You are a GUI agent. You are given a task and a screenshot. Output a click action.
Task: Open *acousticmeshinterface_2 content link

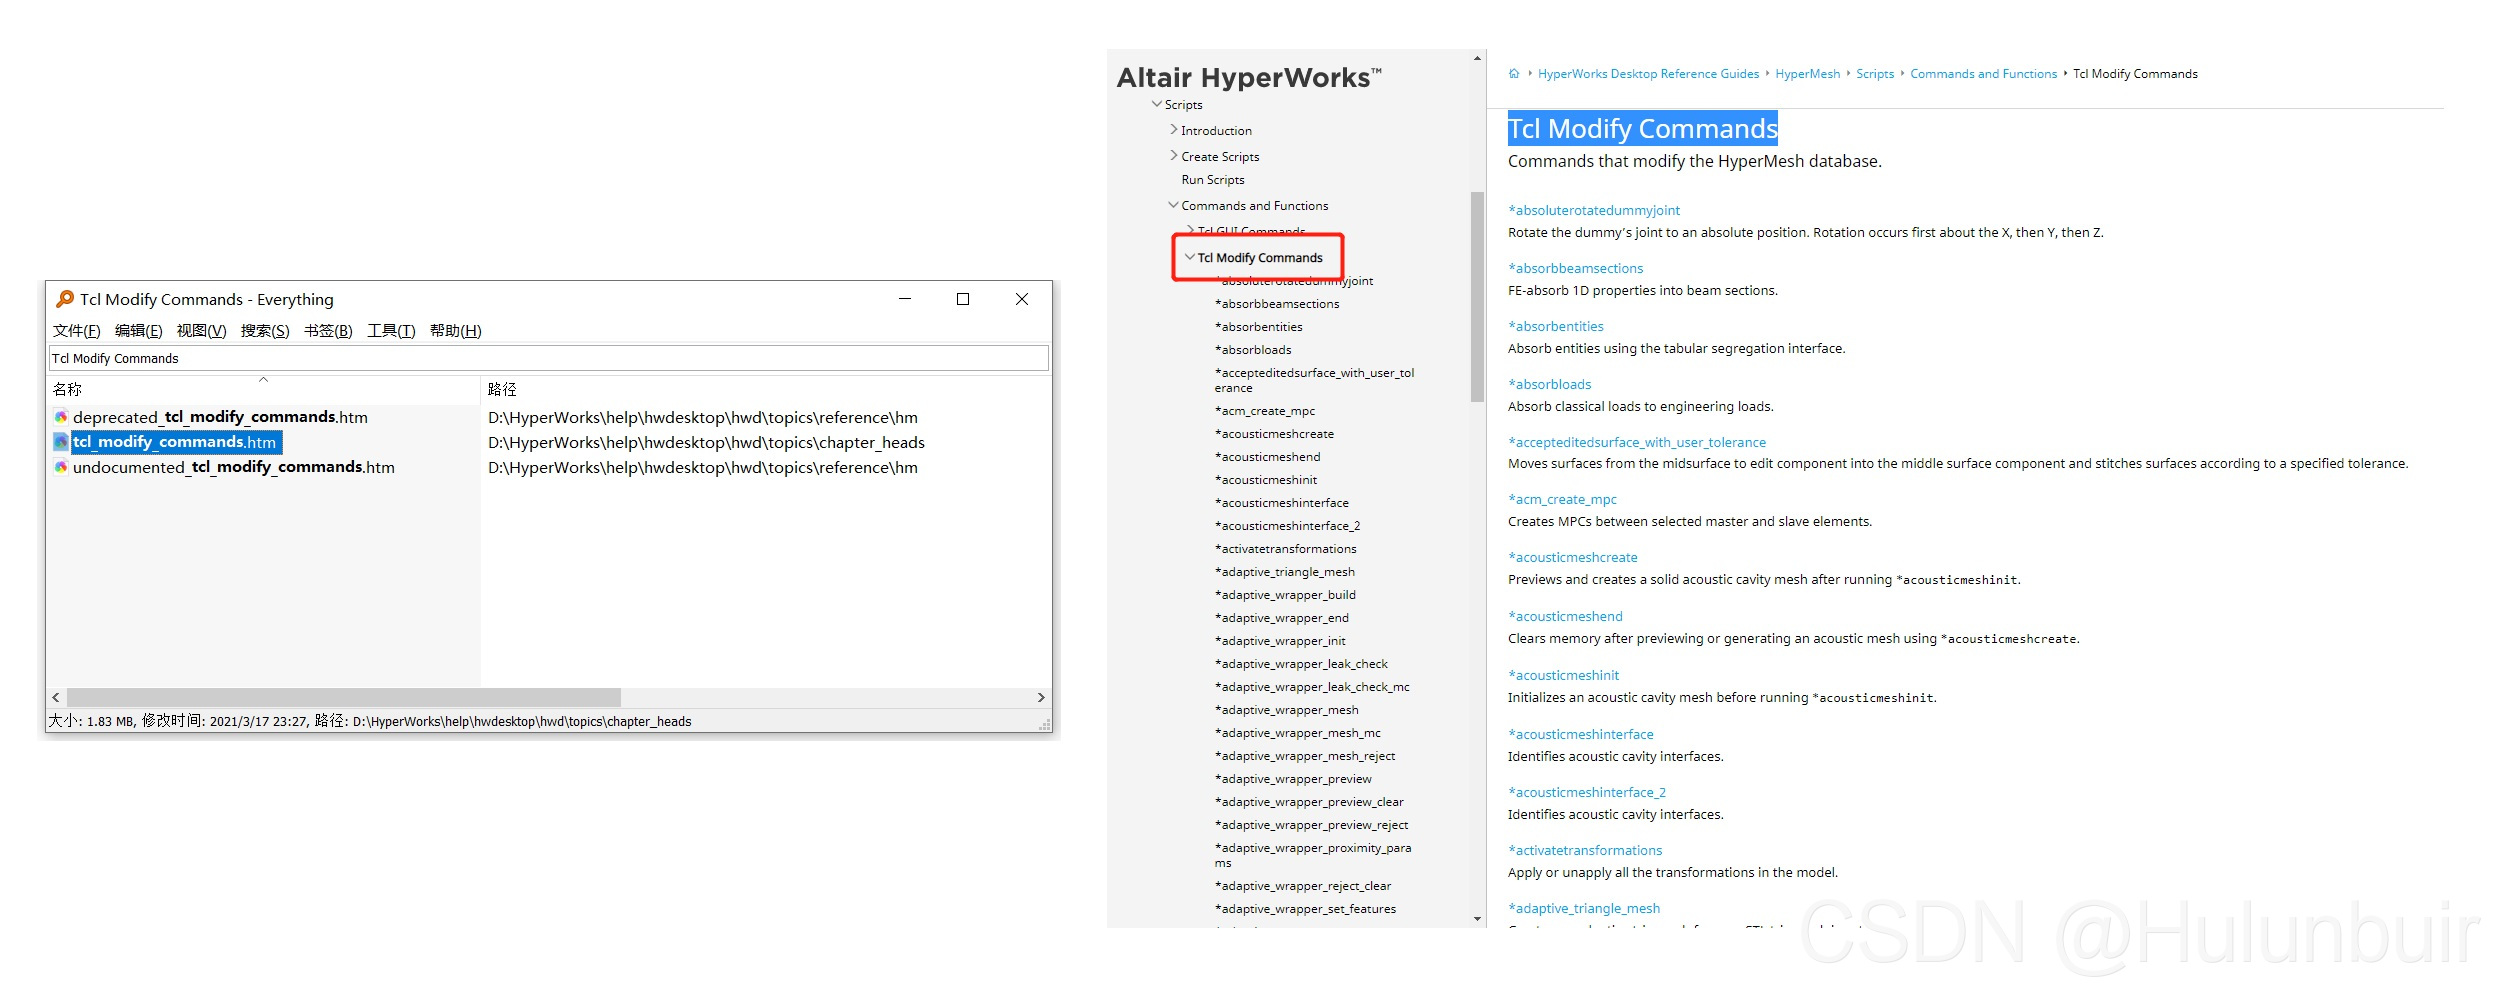(x=1587, y=792)
